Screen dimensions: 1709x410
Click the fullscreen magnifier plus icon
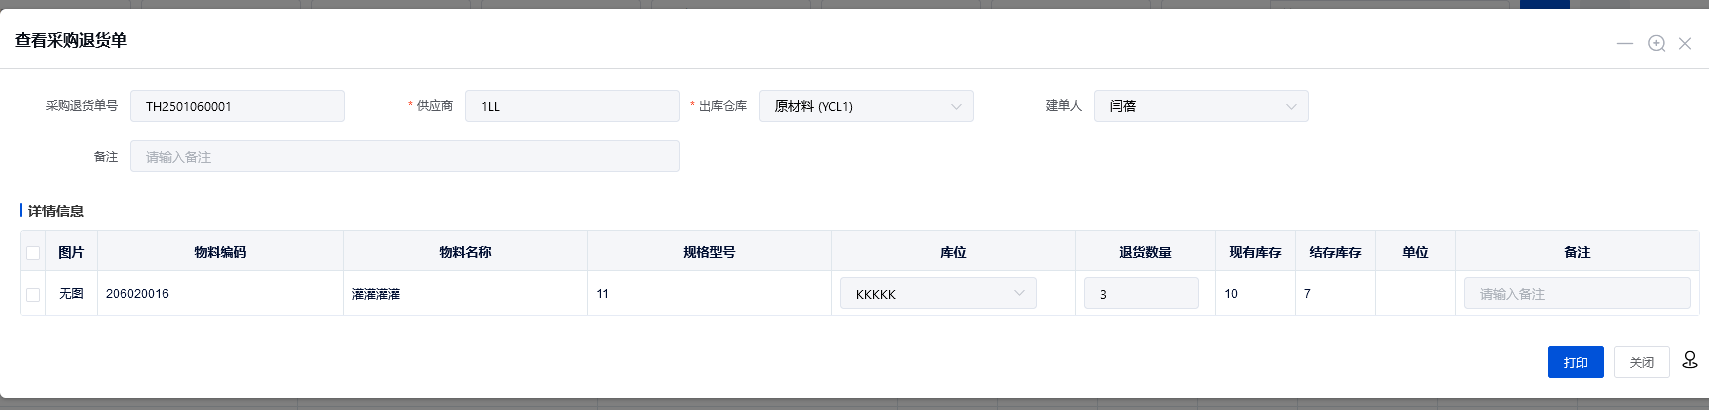pyautogui.click(x=1656, y=43)
